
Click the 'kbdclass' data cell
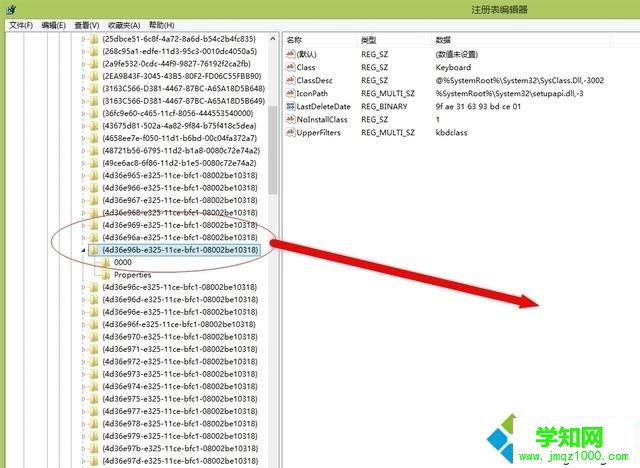tap(451, 133)
